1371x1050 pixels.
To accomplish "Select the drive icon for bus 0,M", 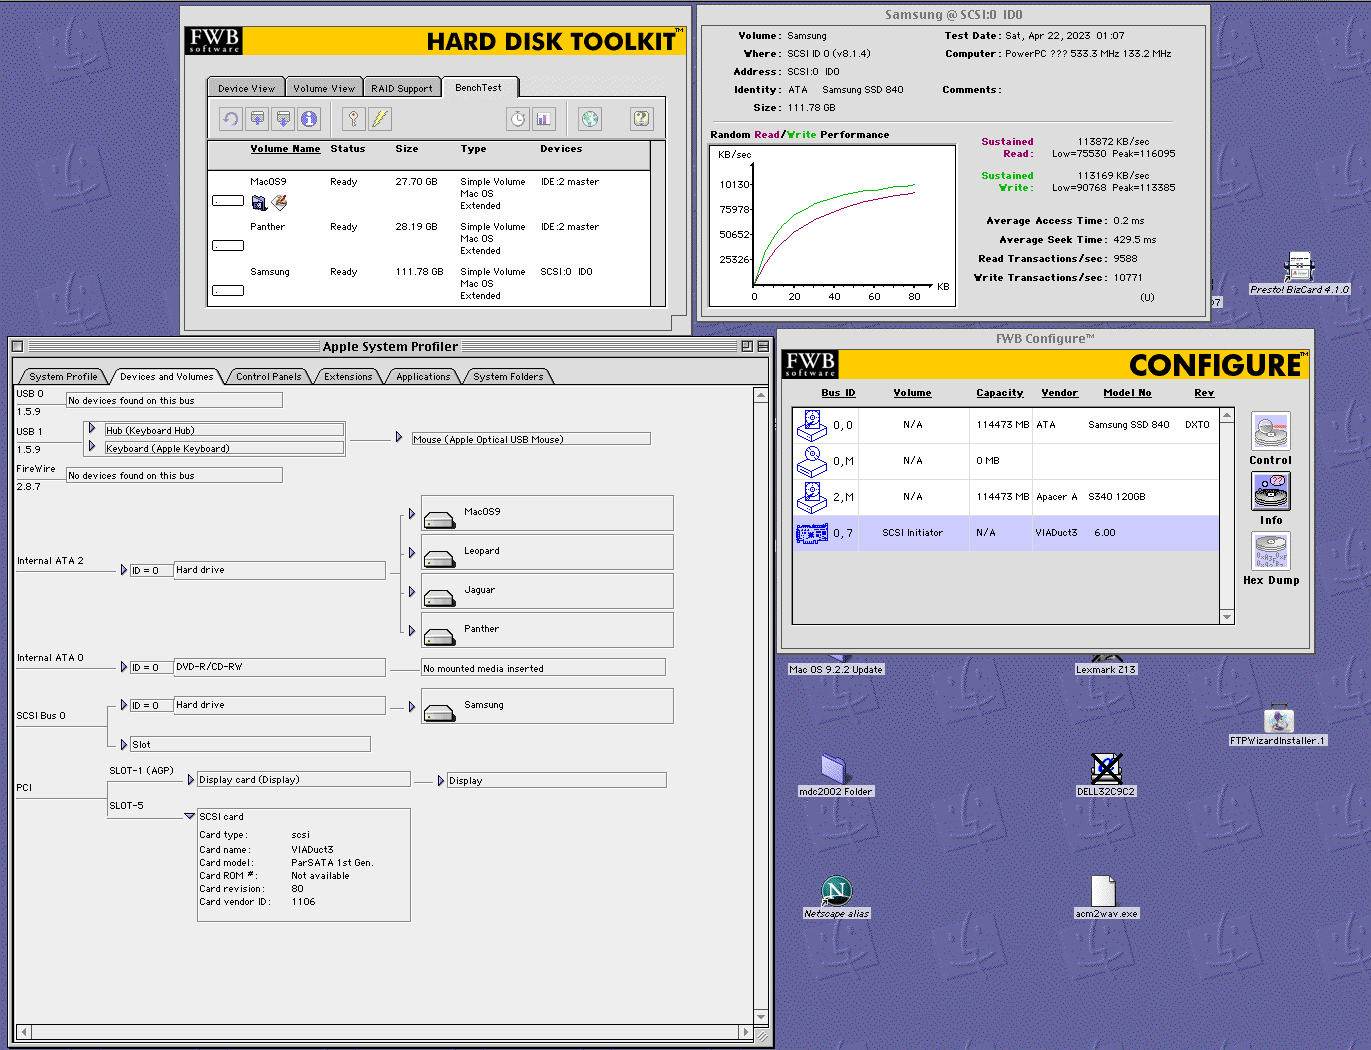I will (x=811, y=461).
